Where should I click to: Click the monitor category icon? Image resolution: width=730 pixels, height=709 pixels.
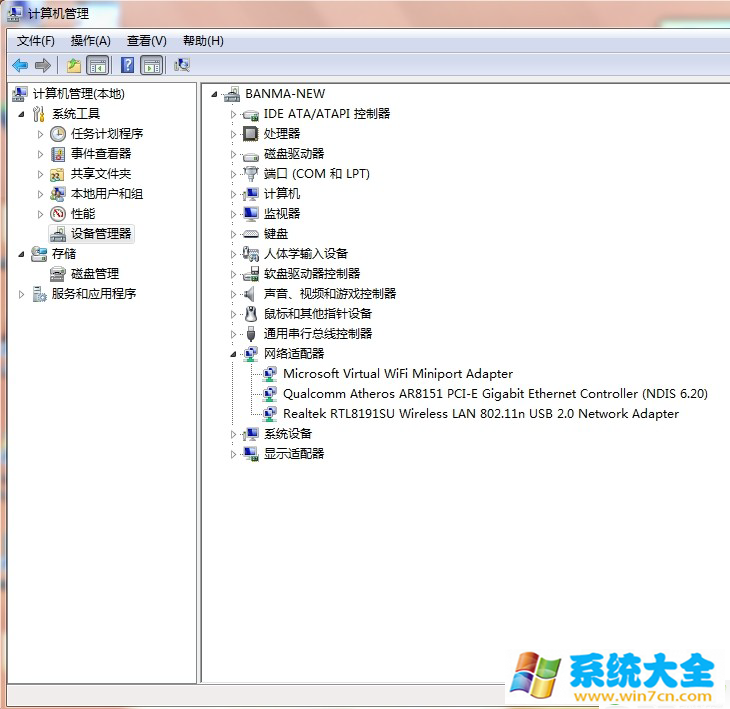click(x=250, y=214)
